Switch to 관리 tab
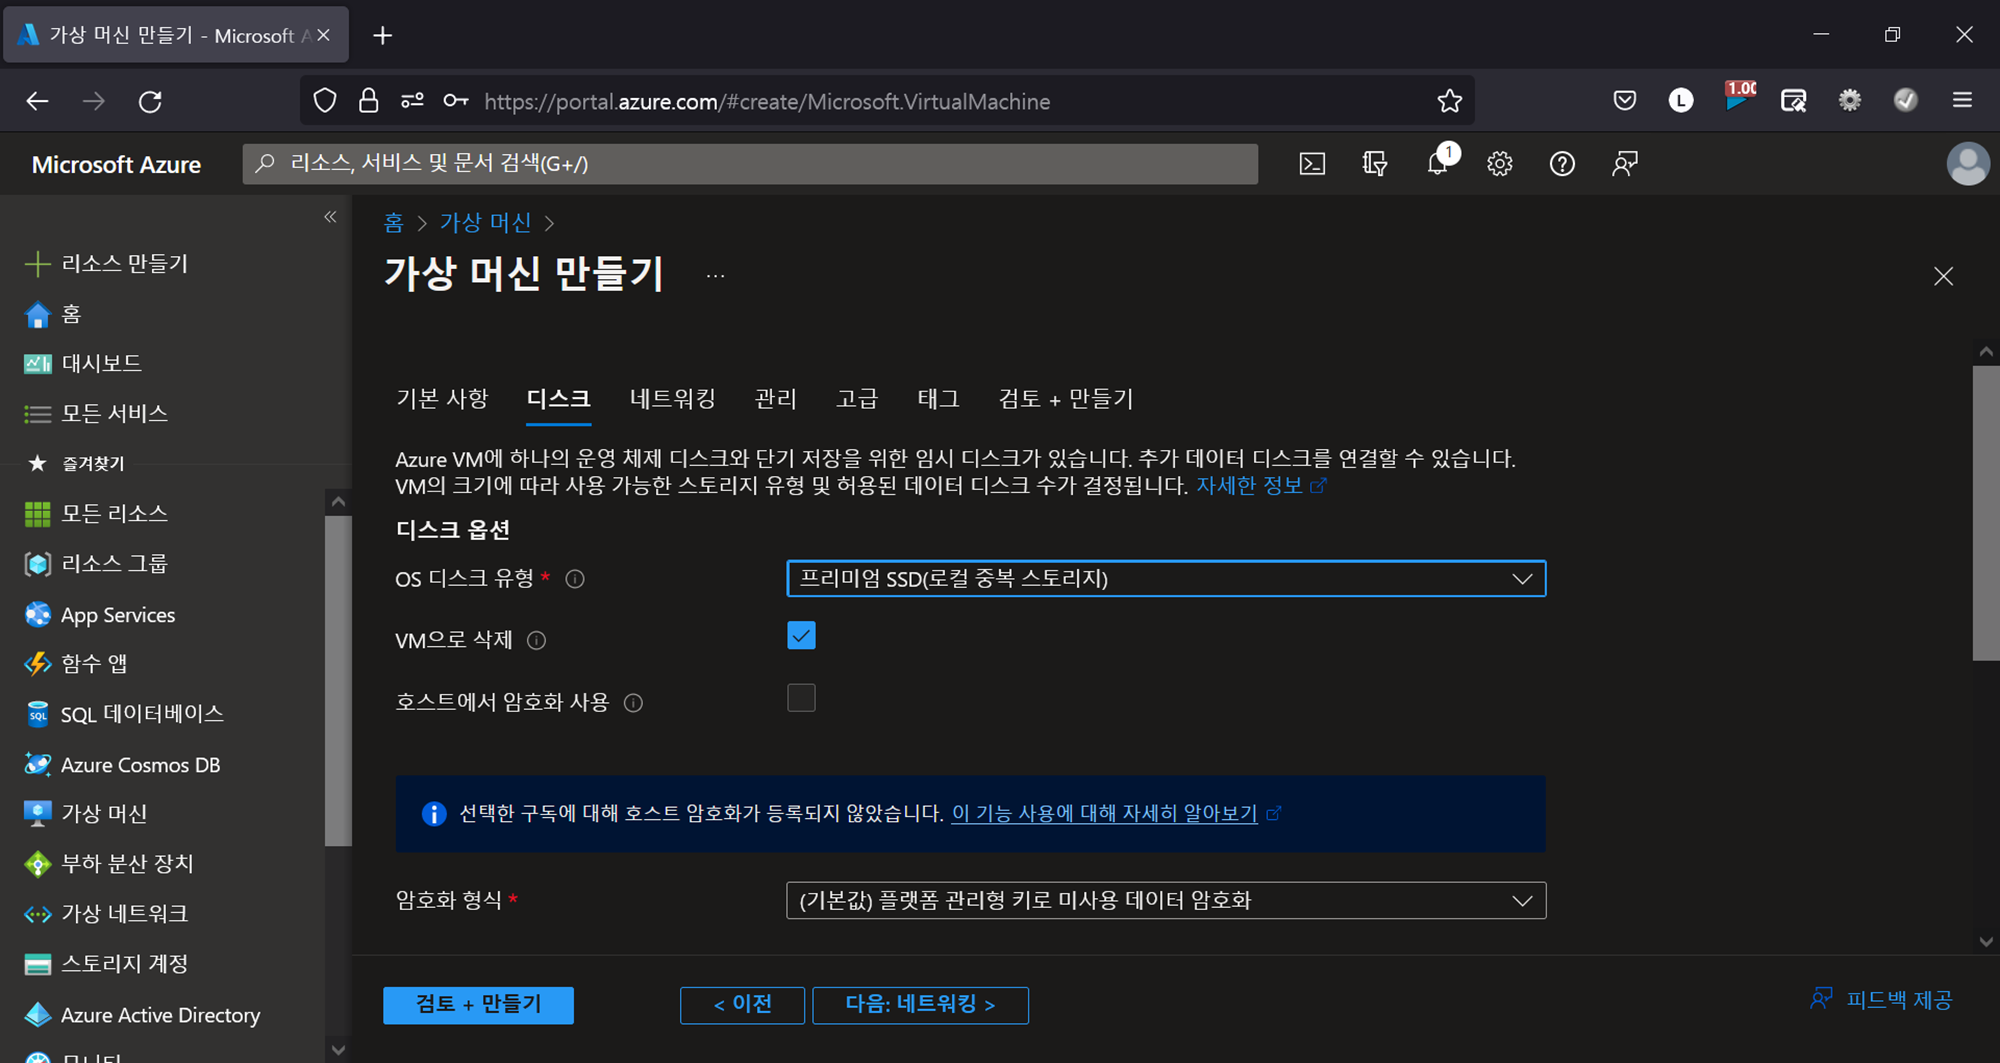Screen dimensions: 2000x1063 [776, 399]
